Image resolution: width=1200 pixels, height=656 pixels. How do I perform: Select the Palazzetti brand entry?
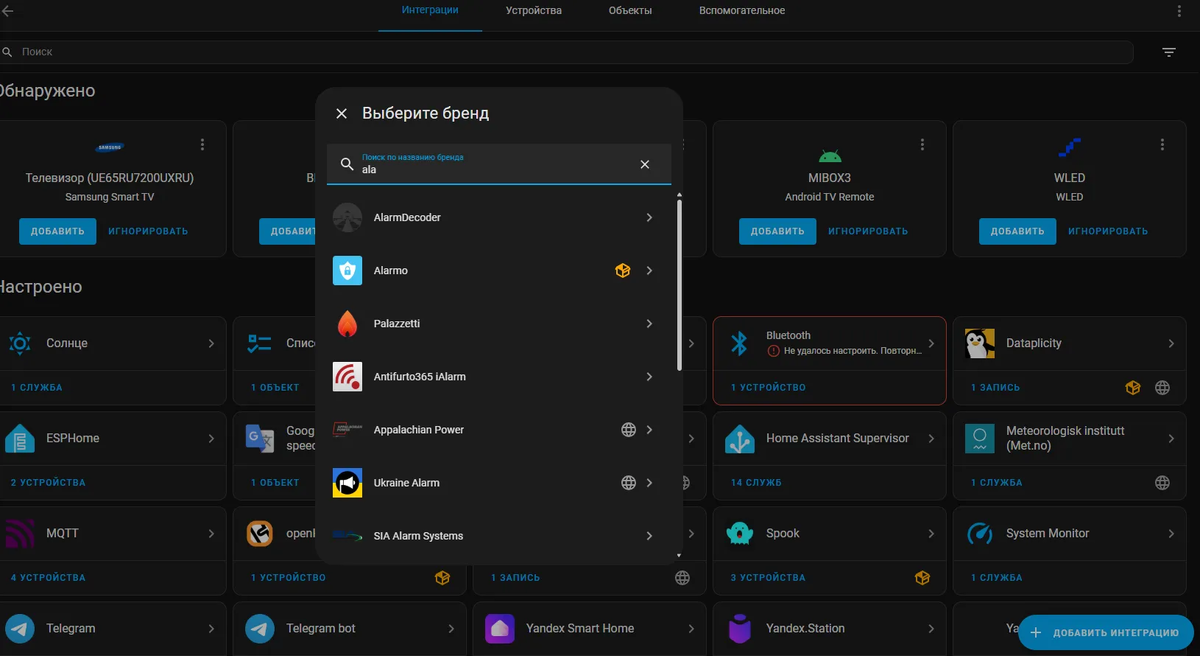pyautogui.click(x=499, y=323)
